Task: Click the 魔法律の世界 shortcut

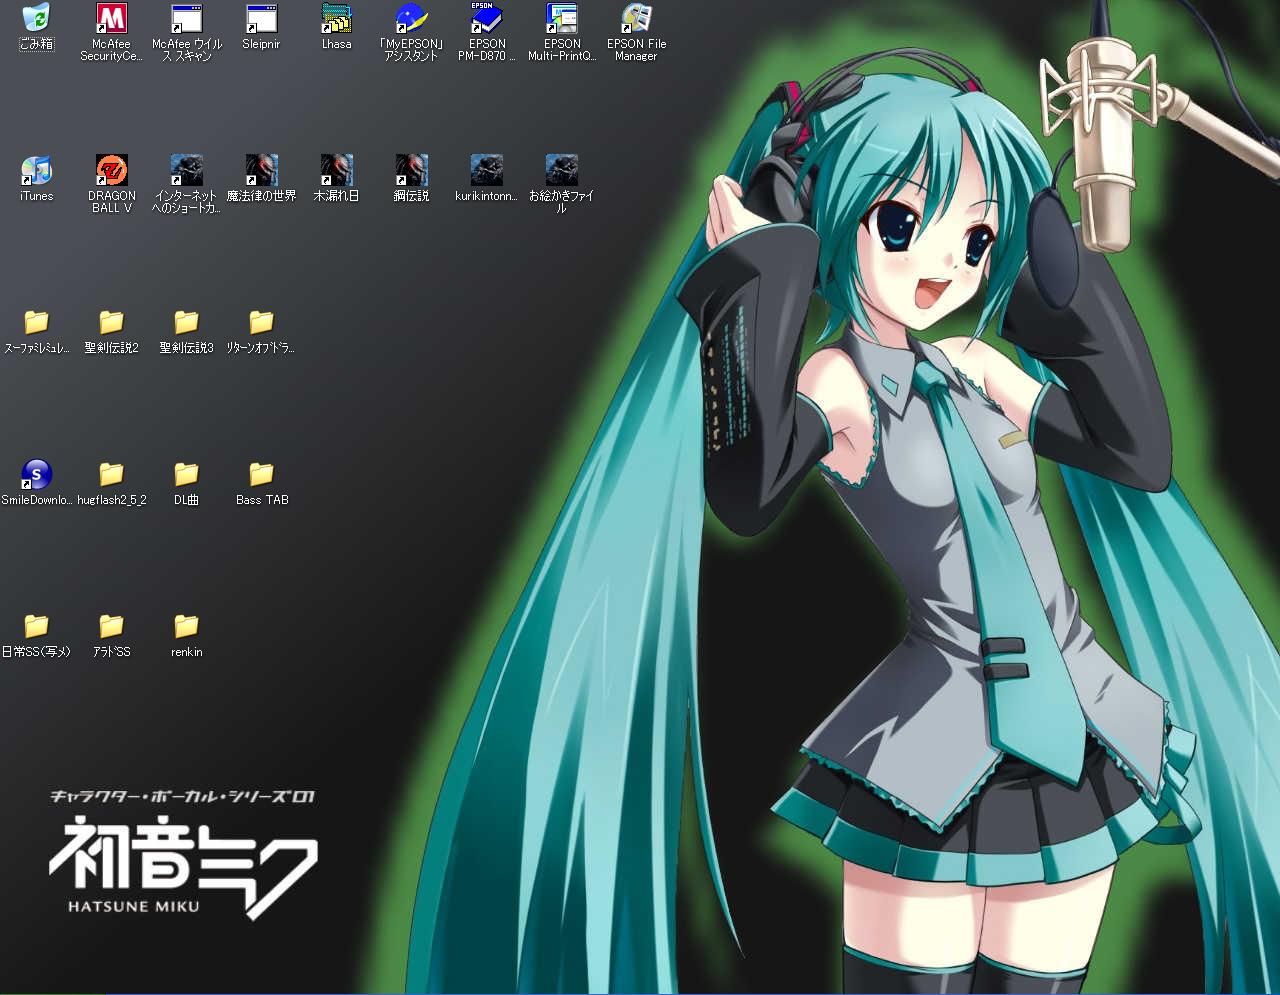Action: coord(261,179)
